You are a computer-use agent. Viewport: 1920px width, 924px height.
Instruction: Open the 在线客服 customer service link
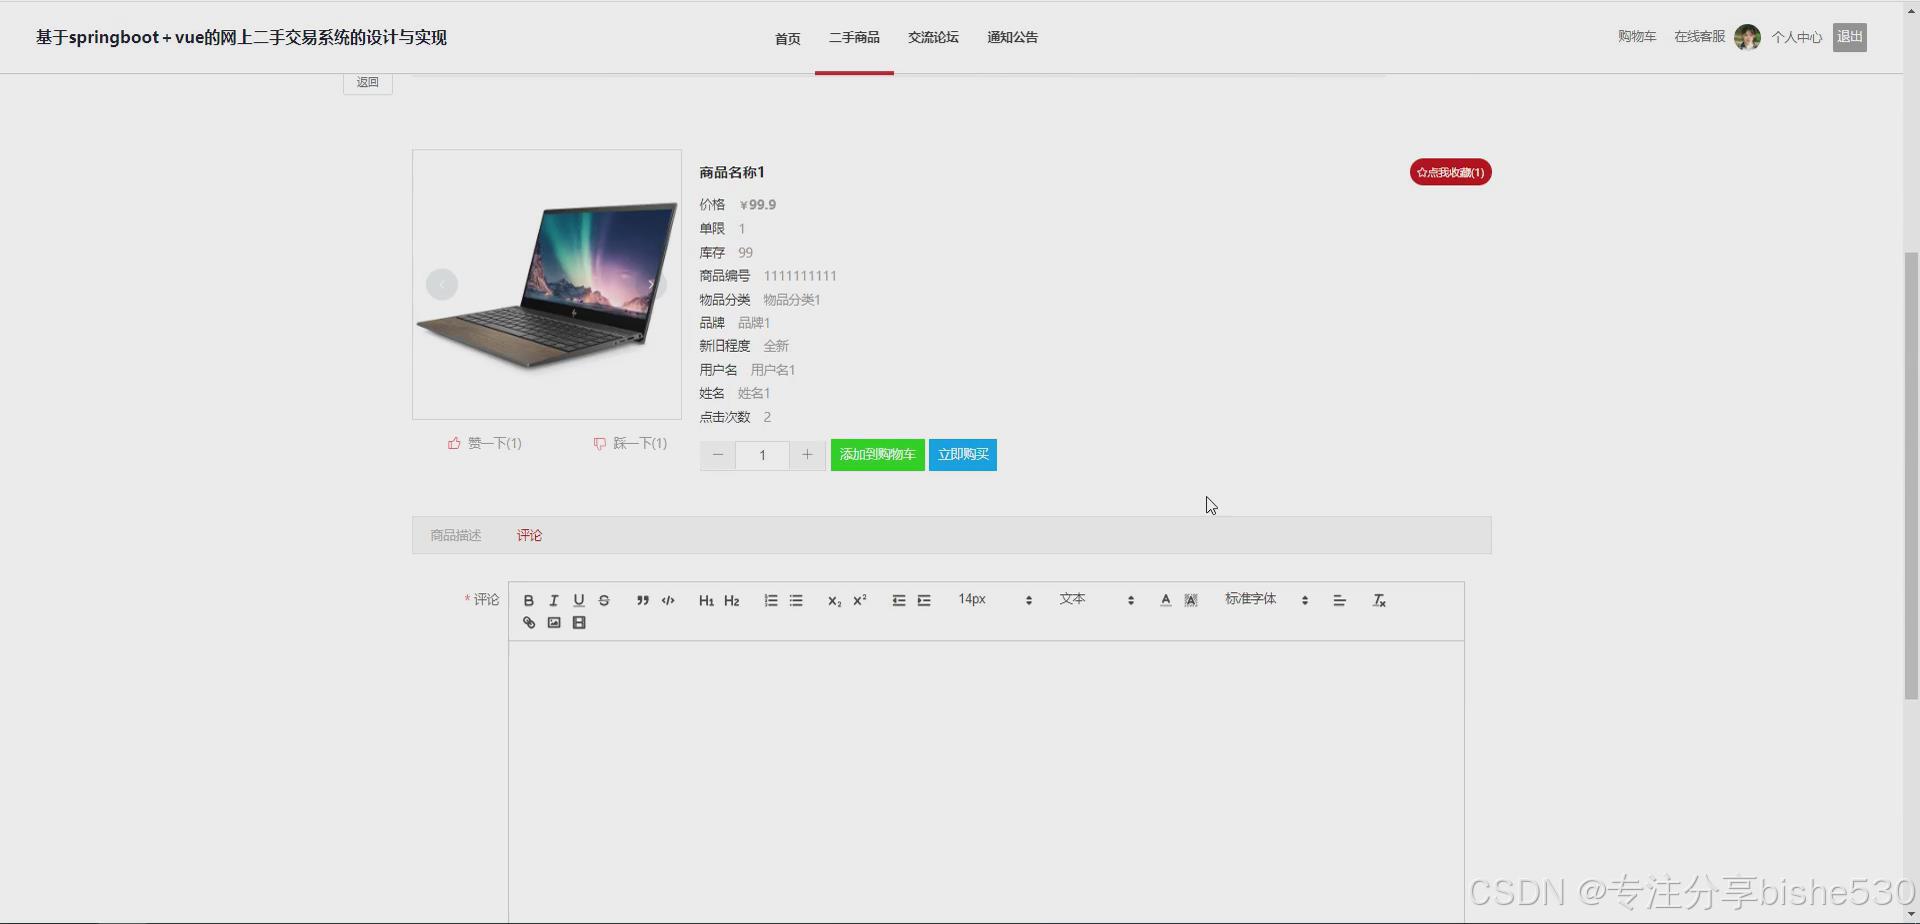click(1700, 37)
